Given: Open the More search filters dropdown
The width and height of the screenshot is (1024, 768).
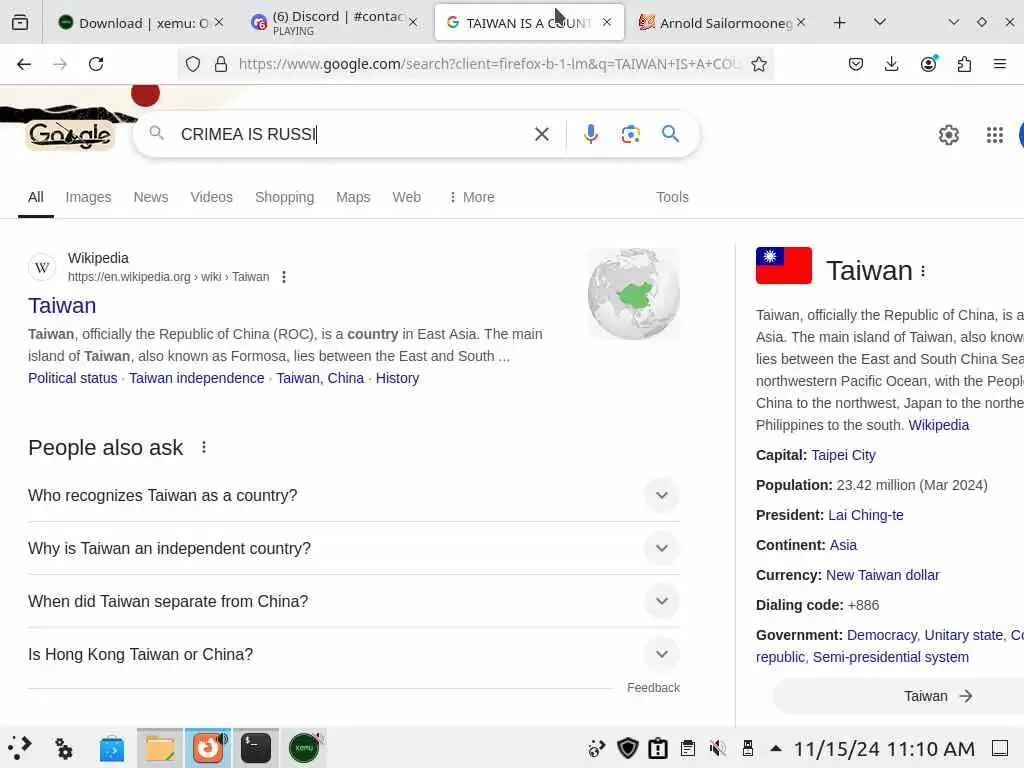Looking at the screenshot, I should click(x=472, y=197).
